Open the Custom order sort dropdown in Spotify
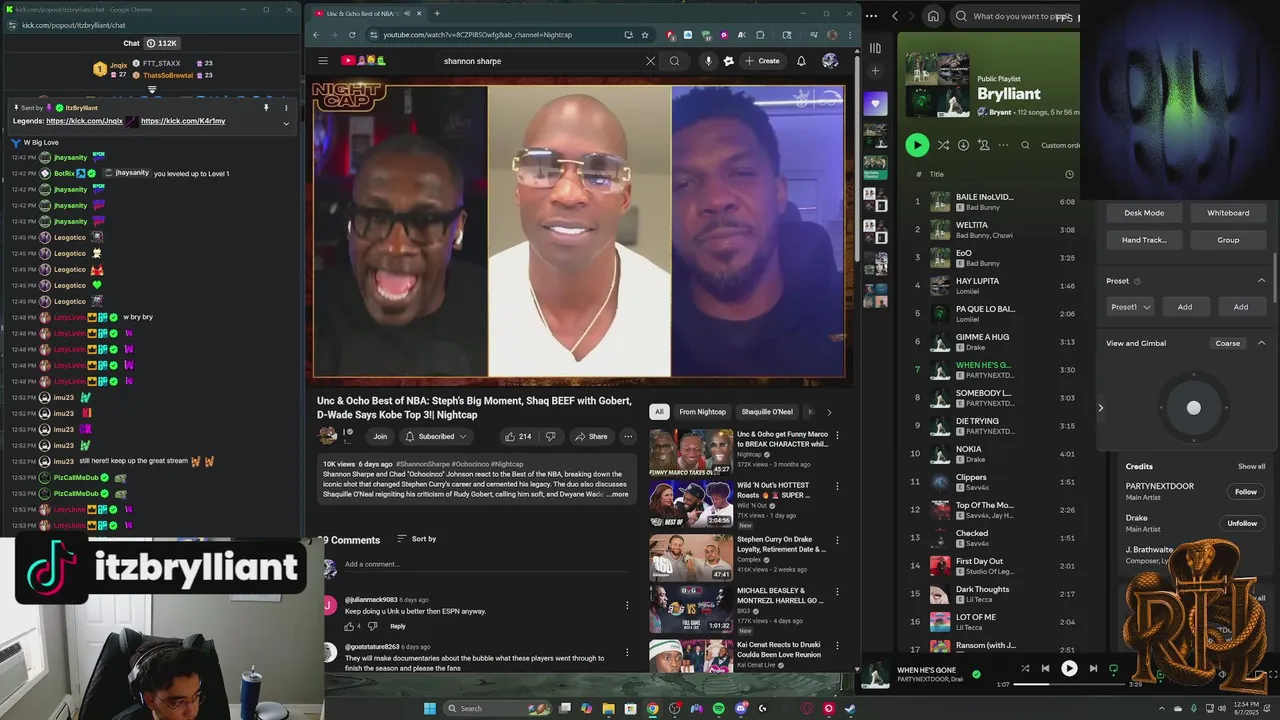 click(x=1060, y=145)
